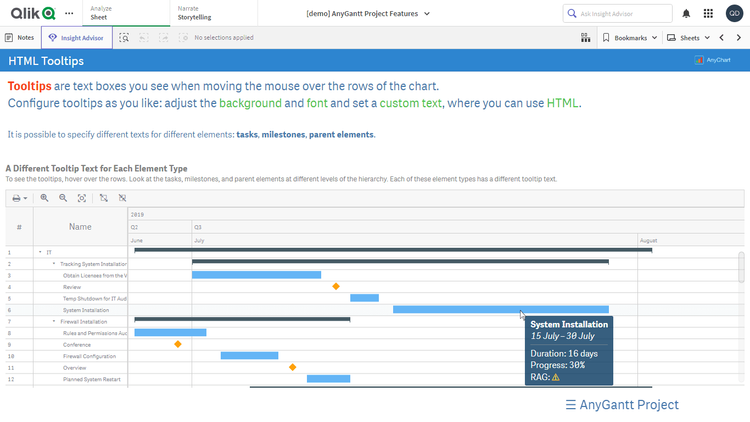Open the print options dropdown
This screenshot has width=750, height=422.
coord(19,198)
